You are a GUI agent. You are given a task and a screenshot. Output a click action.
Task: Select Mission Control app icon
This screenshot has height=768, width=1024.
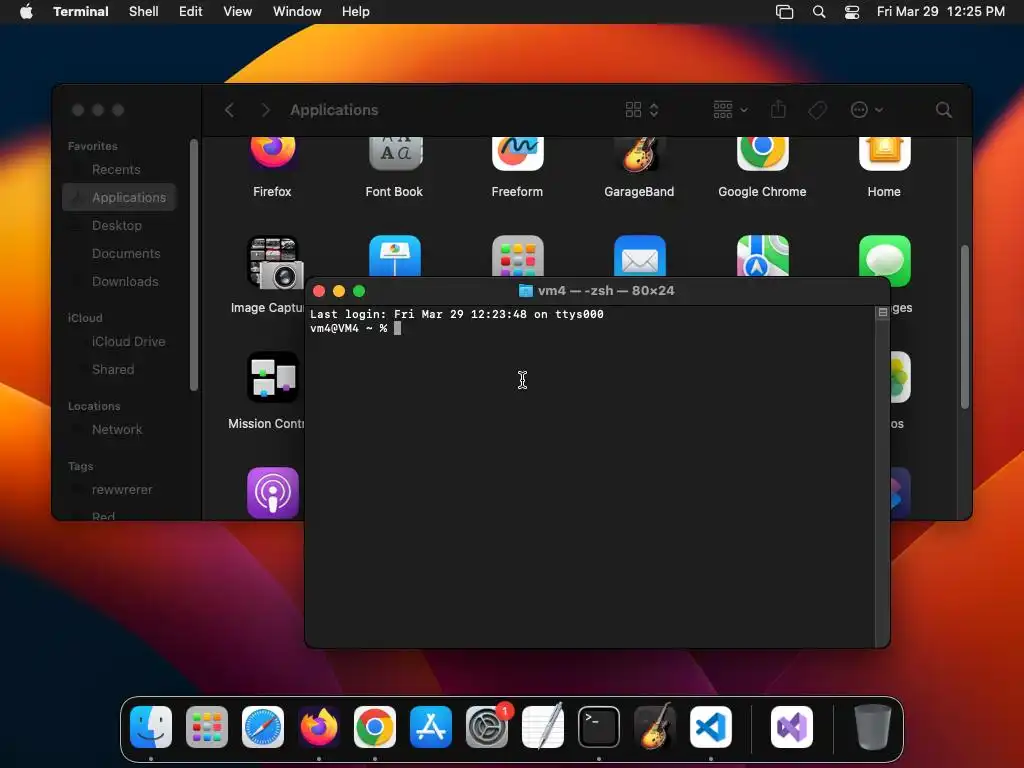(x=273, y=377)
